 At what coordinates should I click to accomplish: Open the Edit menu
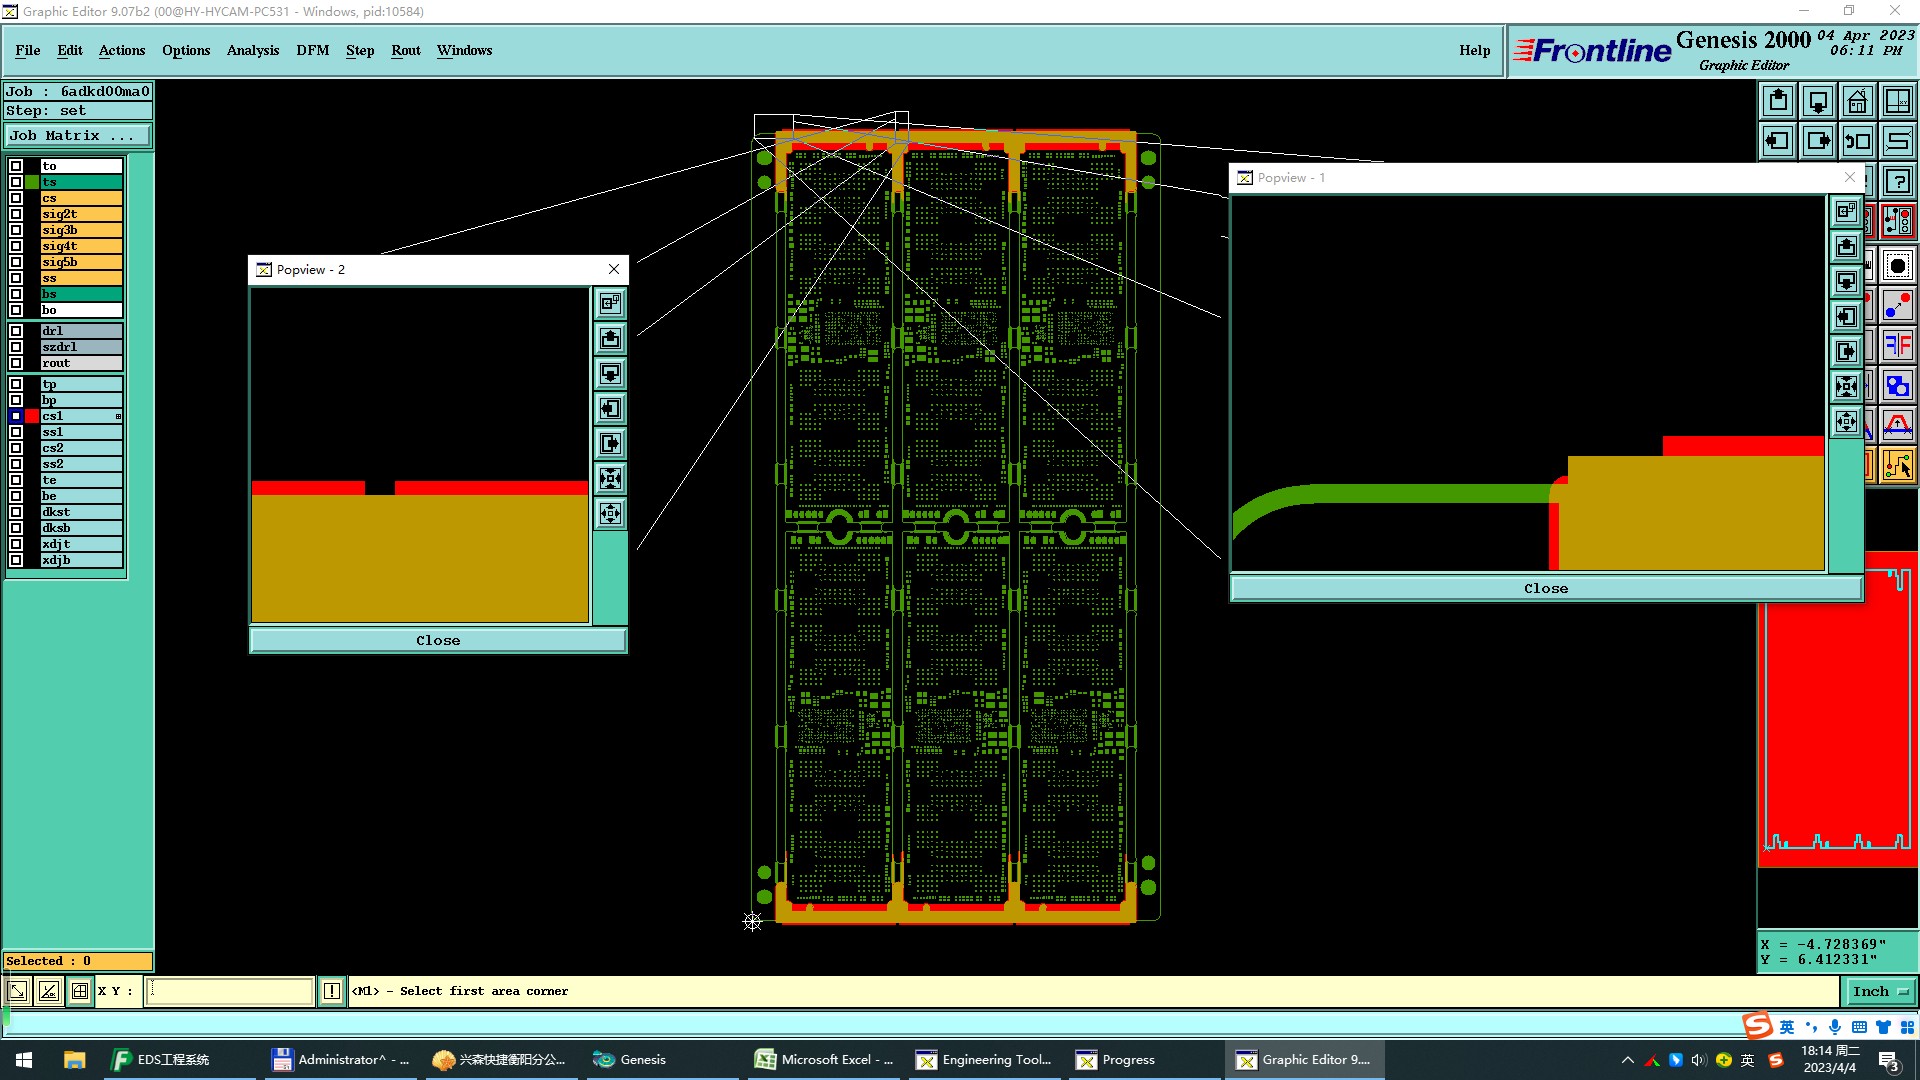pos(70,50)
